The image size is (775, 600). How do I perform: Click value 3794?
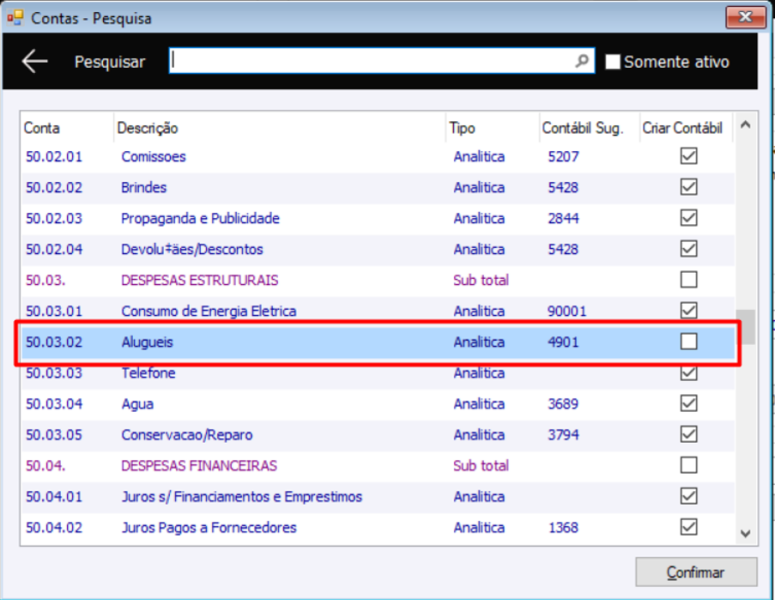click(x=563, y=435)
